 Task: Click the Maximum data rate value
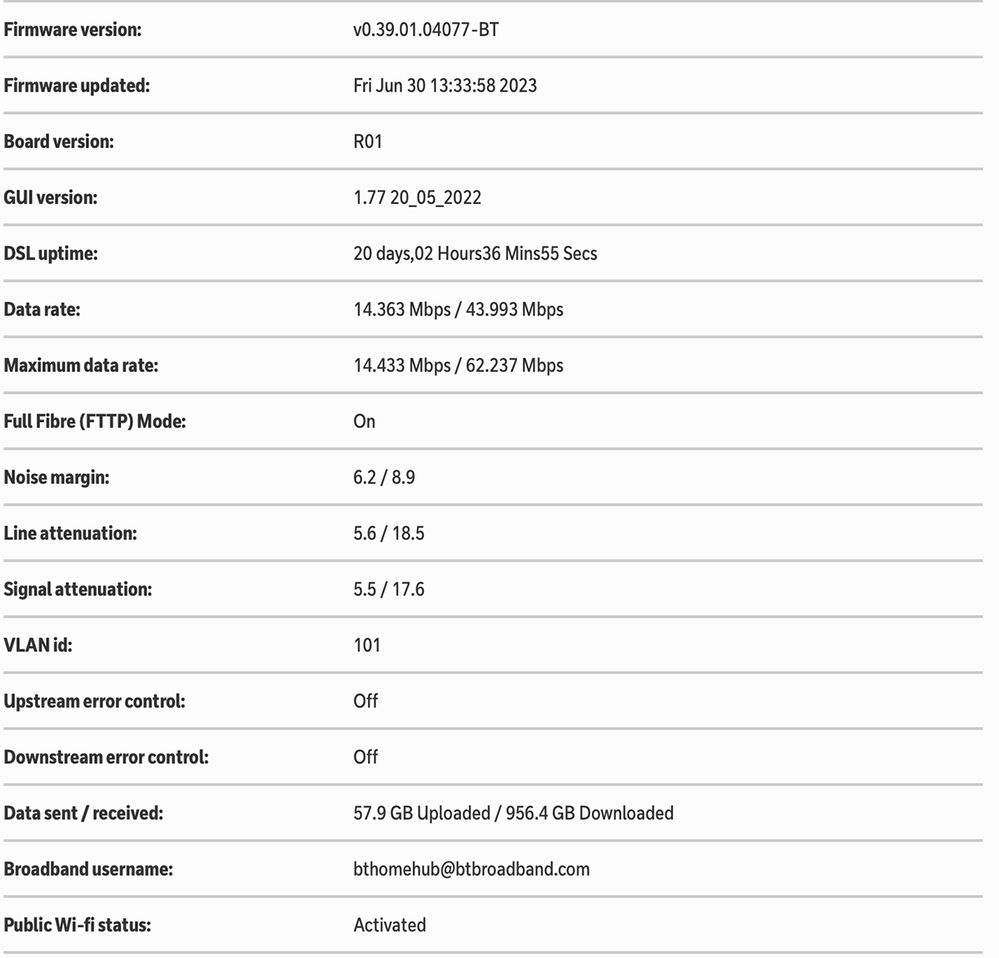click(x=458, y=366)
